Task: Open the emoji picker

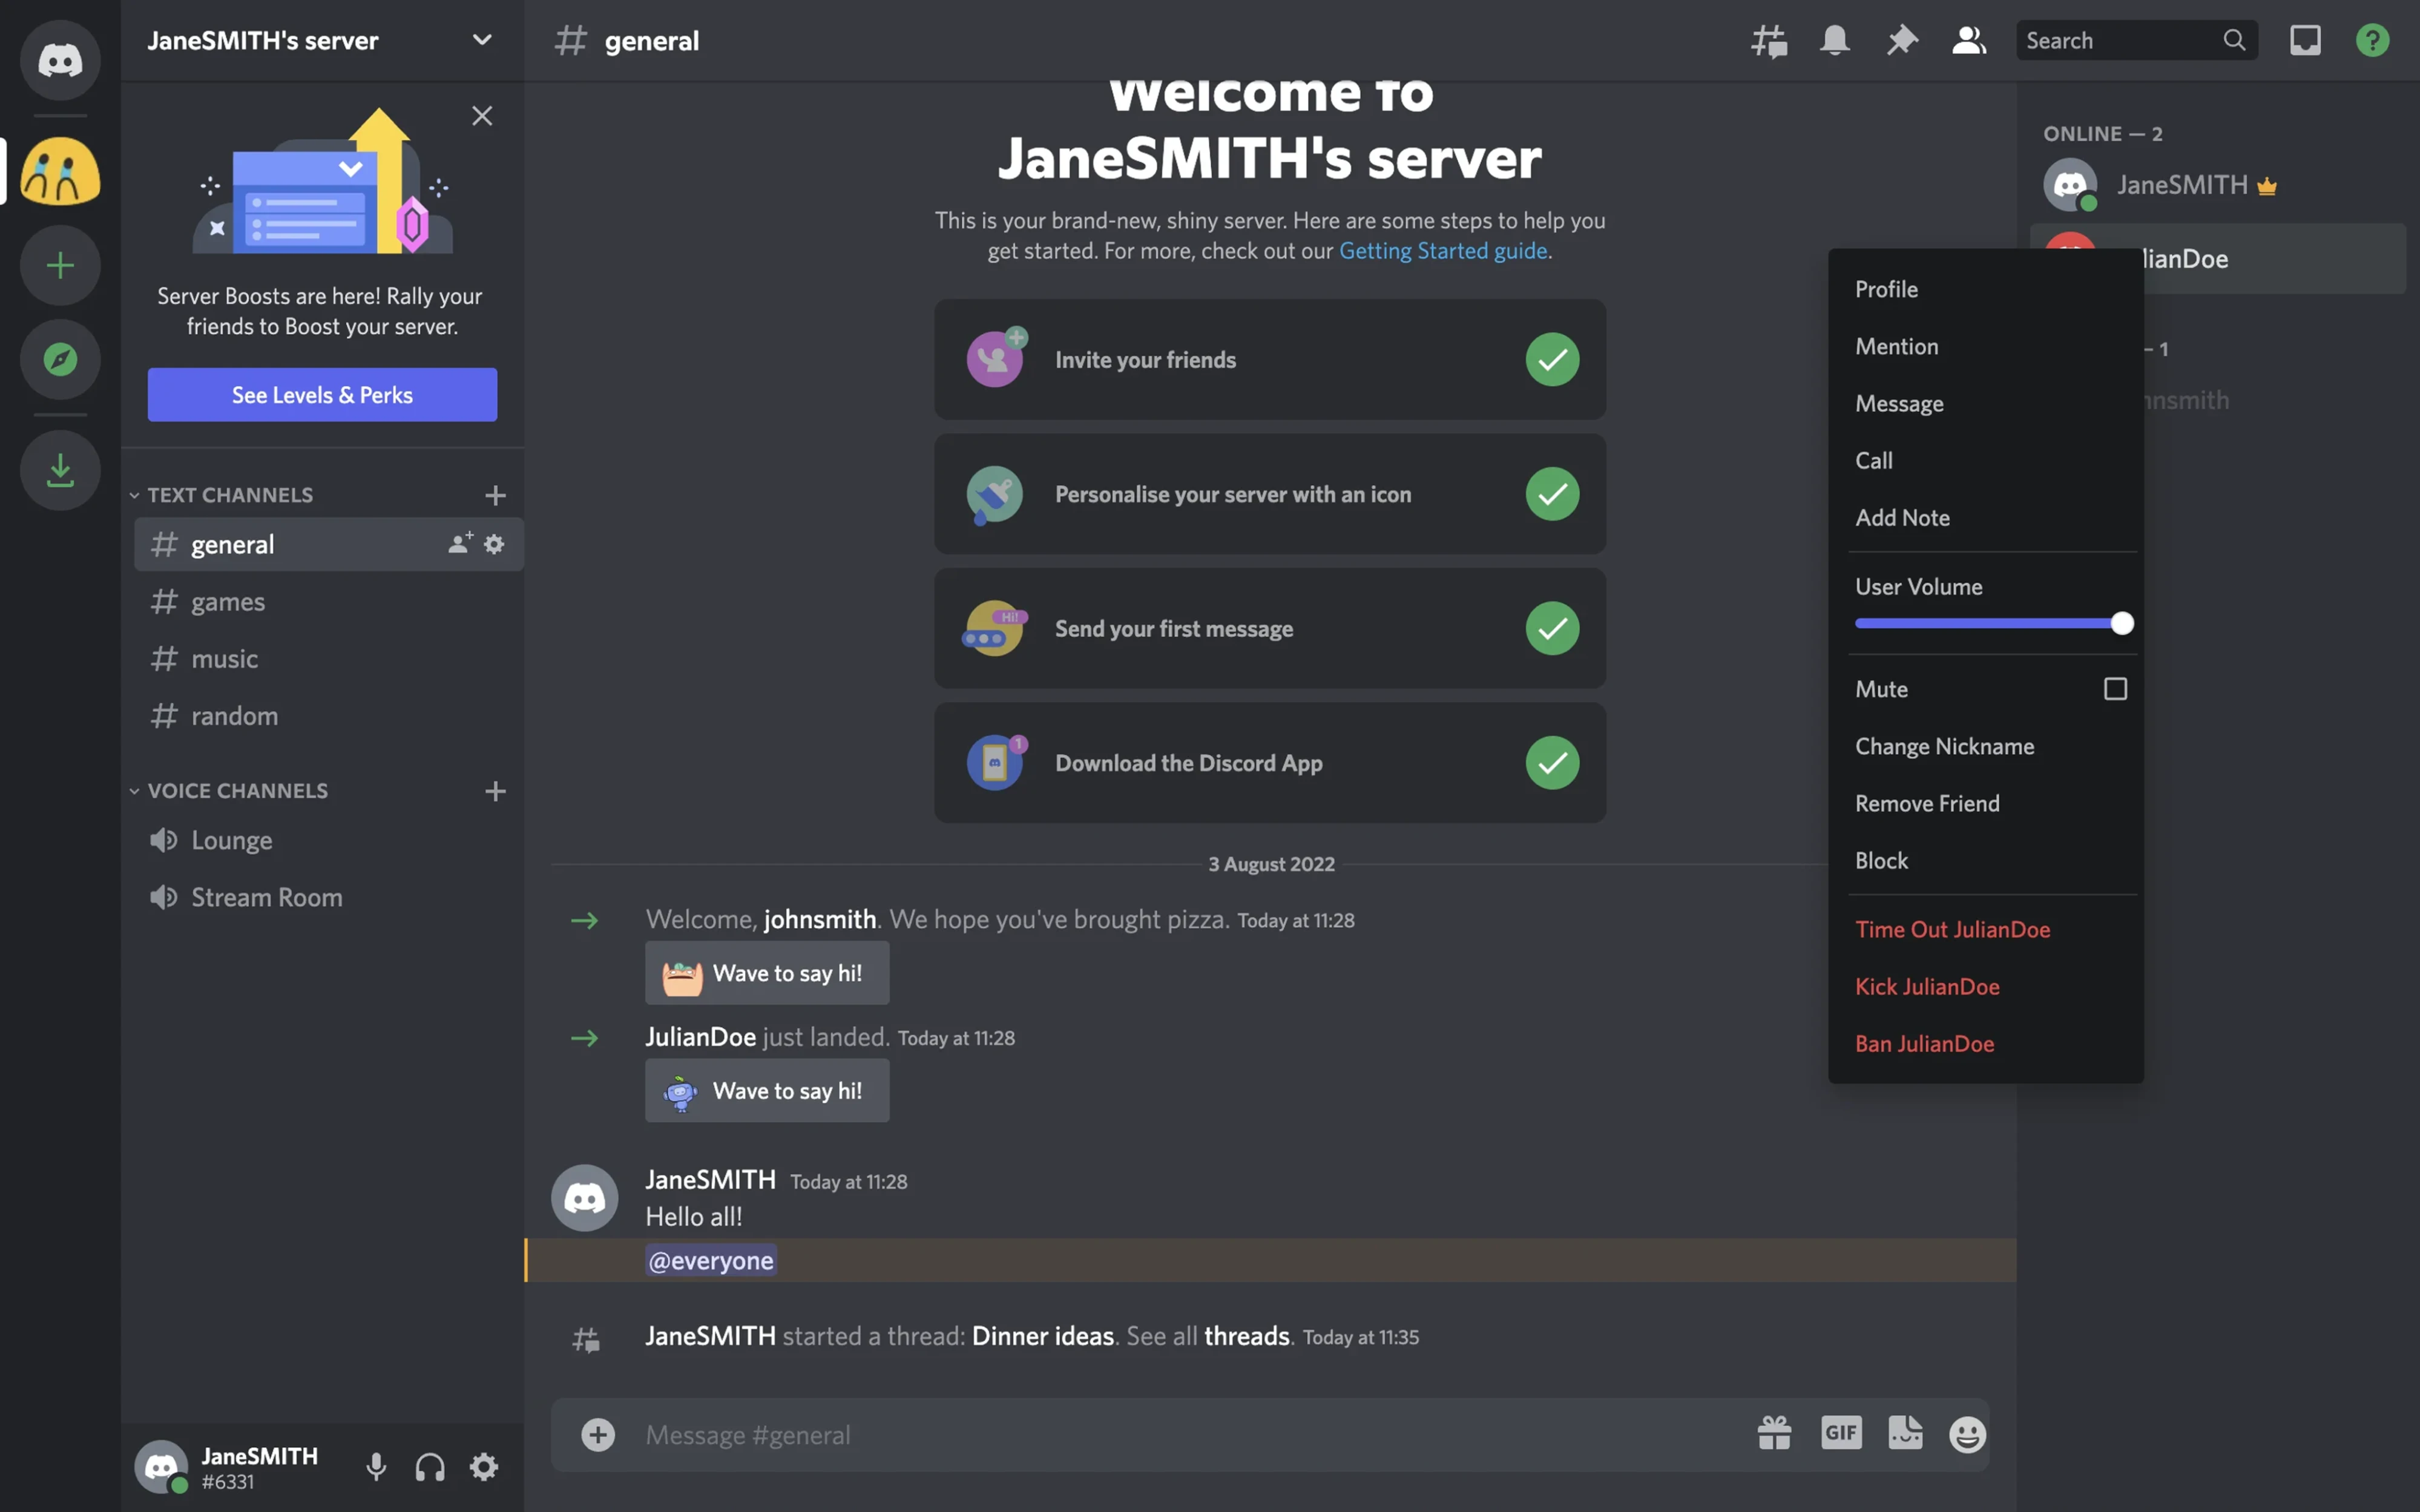Action: click(1968, 1434)
